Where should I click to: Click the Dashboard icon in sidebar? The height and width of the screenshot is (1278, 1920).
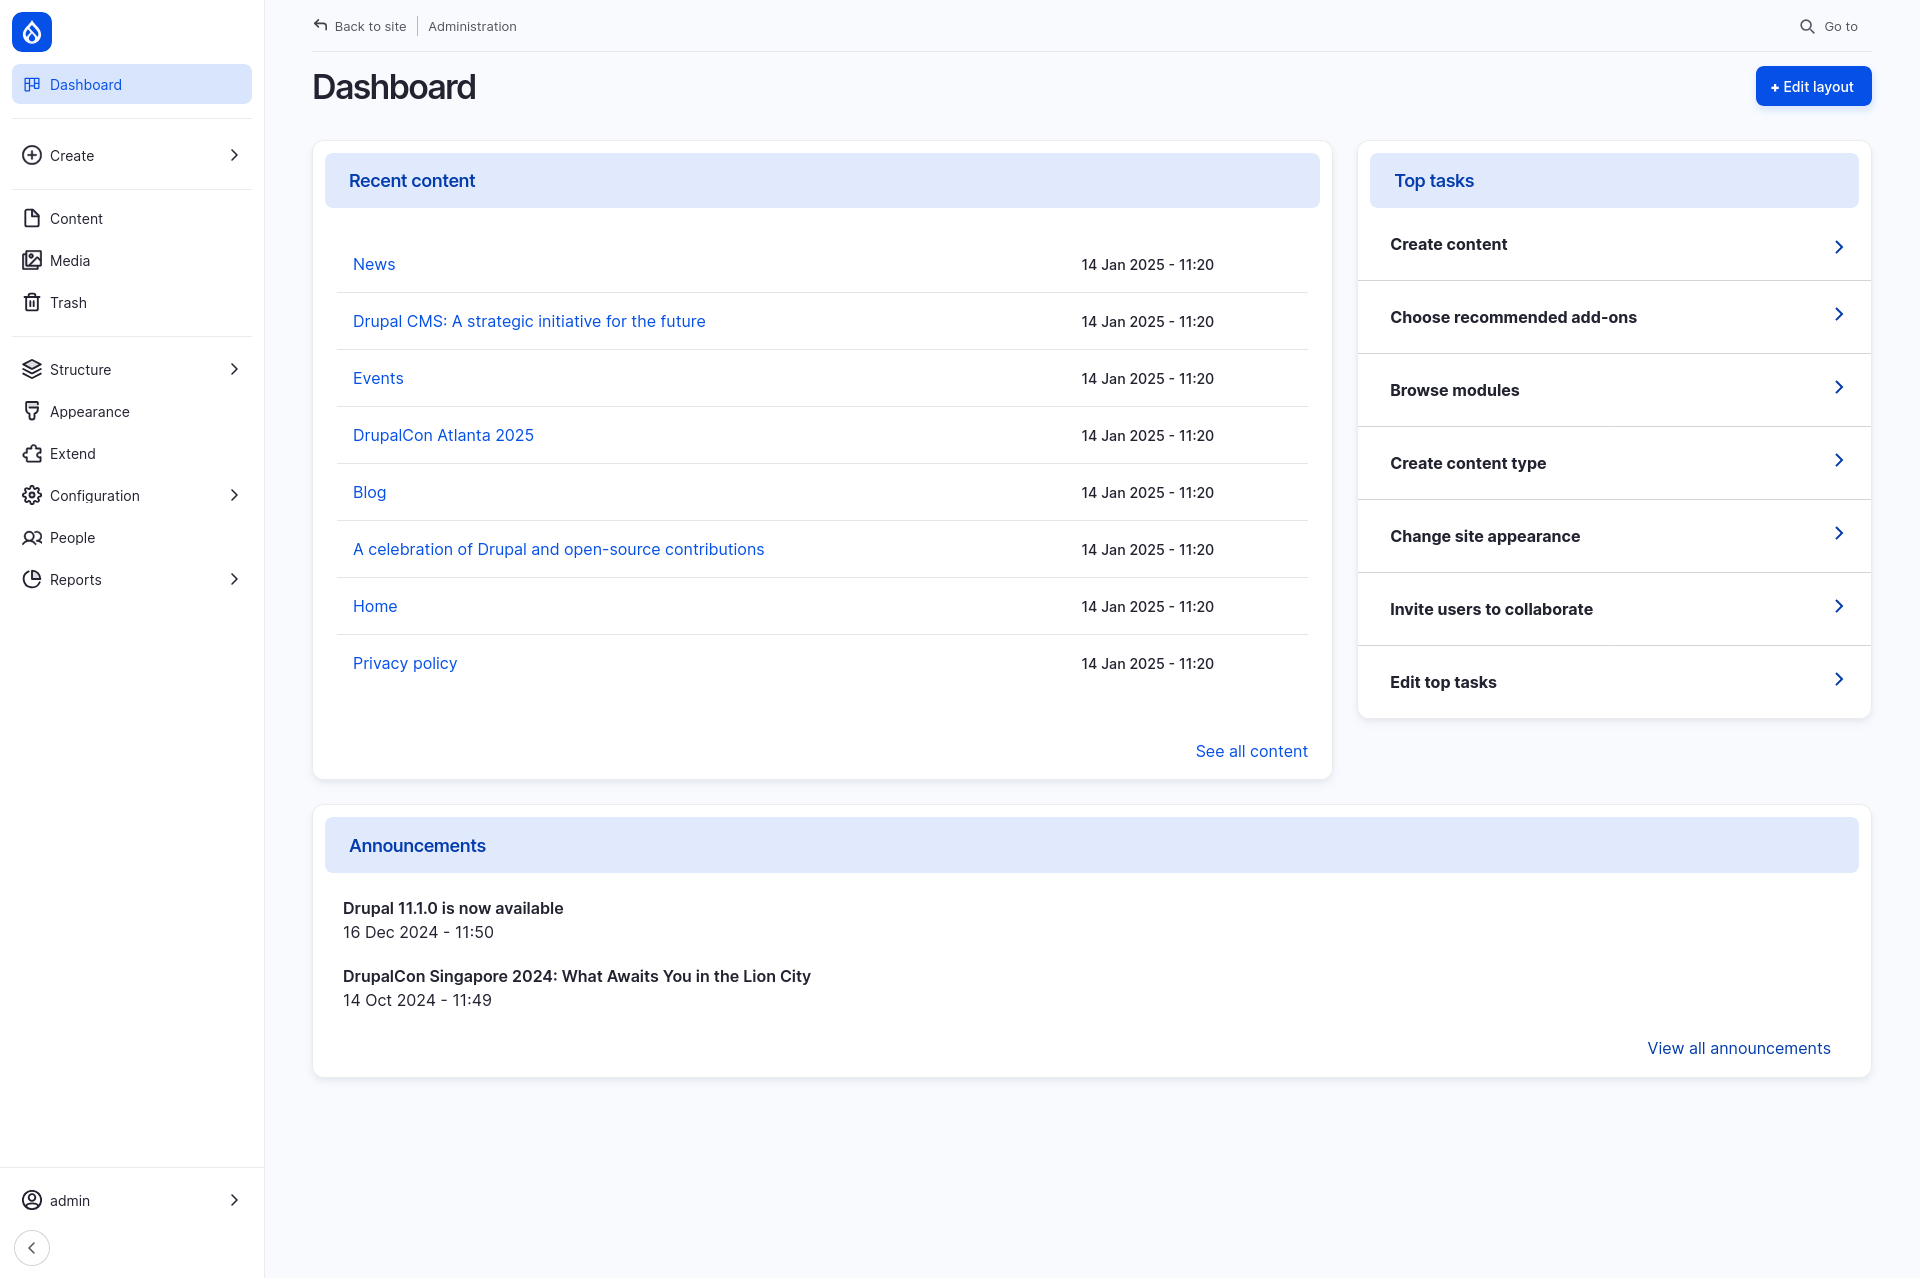pos(30,84)
